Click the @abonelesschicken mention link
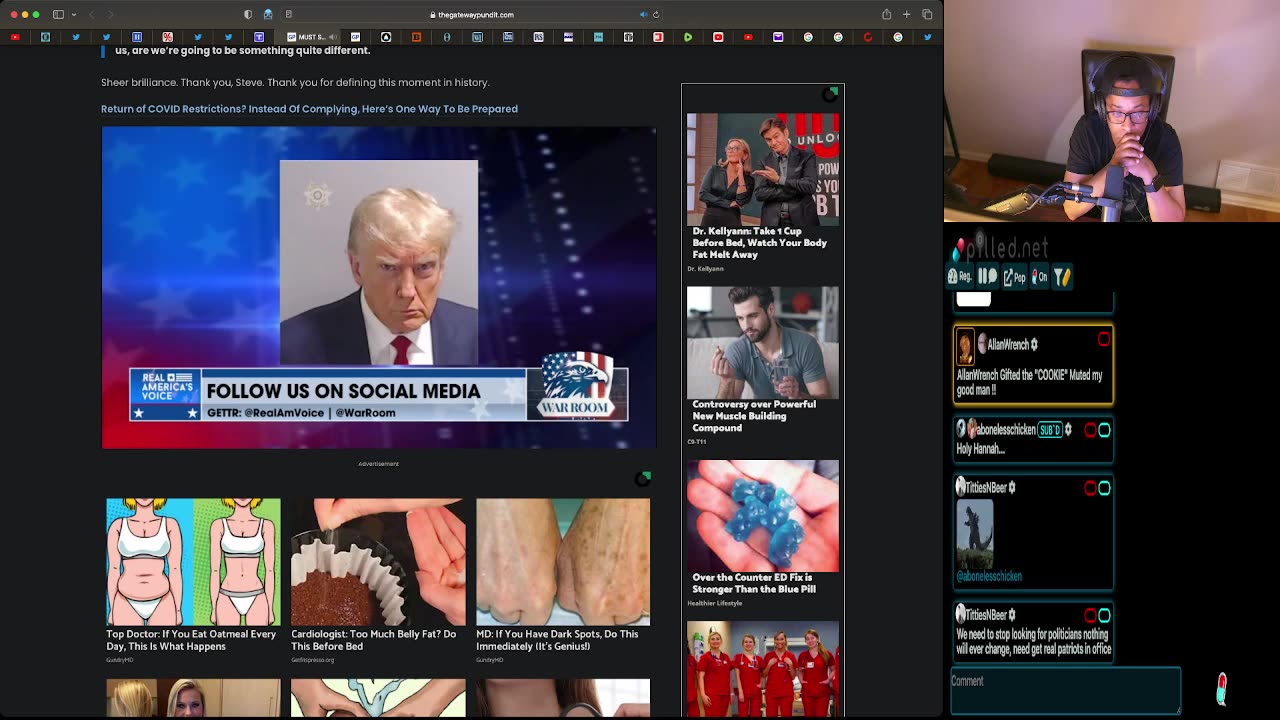The width and height of the screenshot is (1280, 720). pos(989,576)
